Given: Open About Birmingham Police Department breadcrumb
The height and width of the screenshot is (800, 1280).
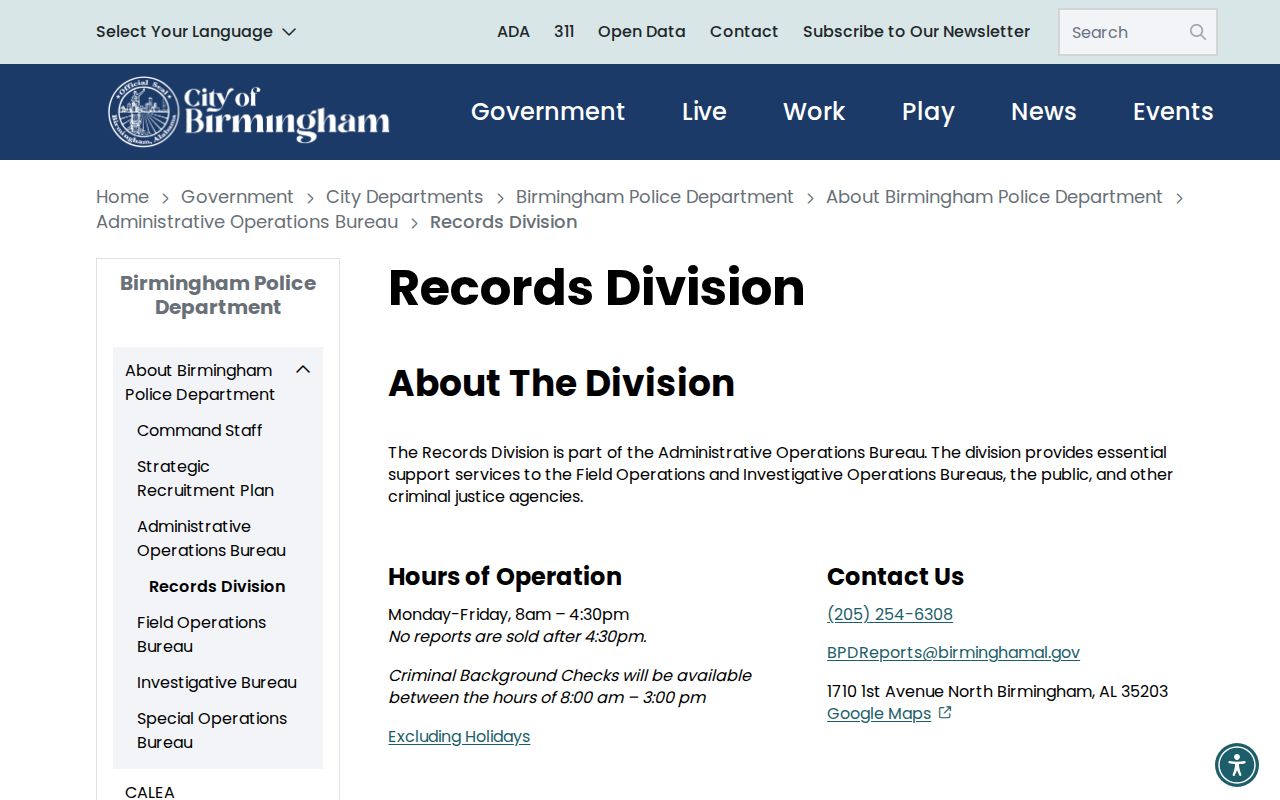Looking at the screenshot, I should point(994,197).
